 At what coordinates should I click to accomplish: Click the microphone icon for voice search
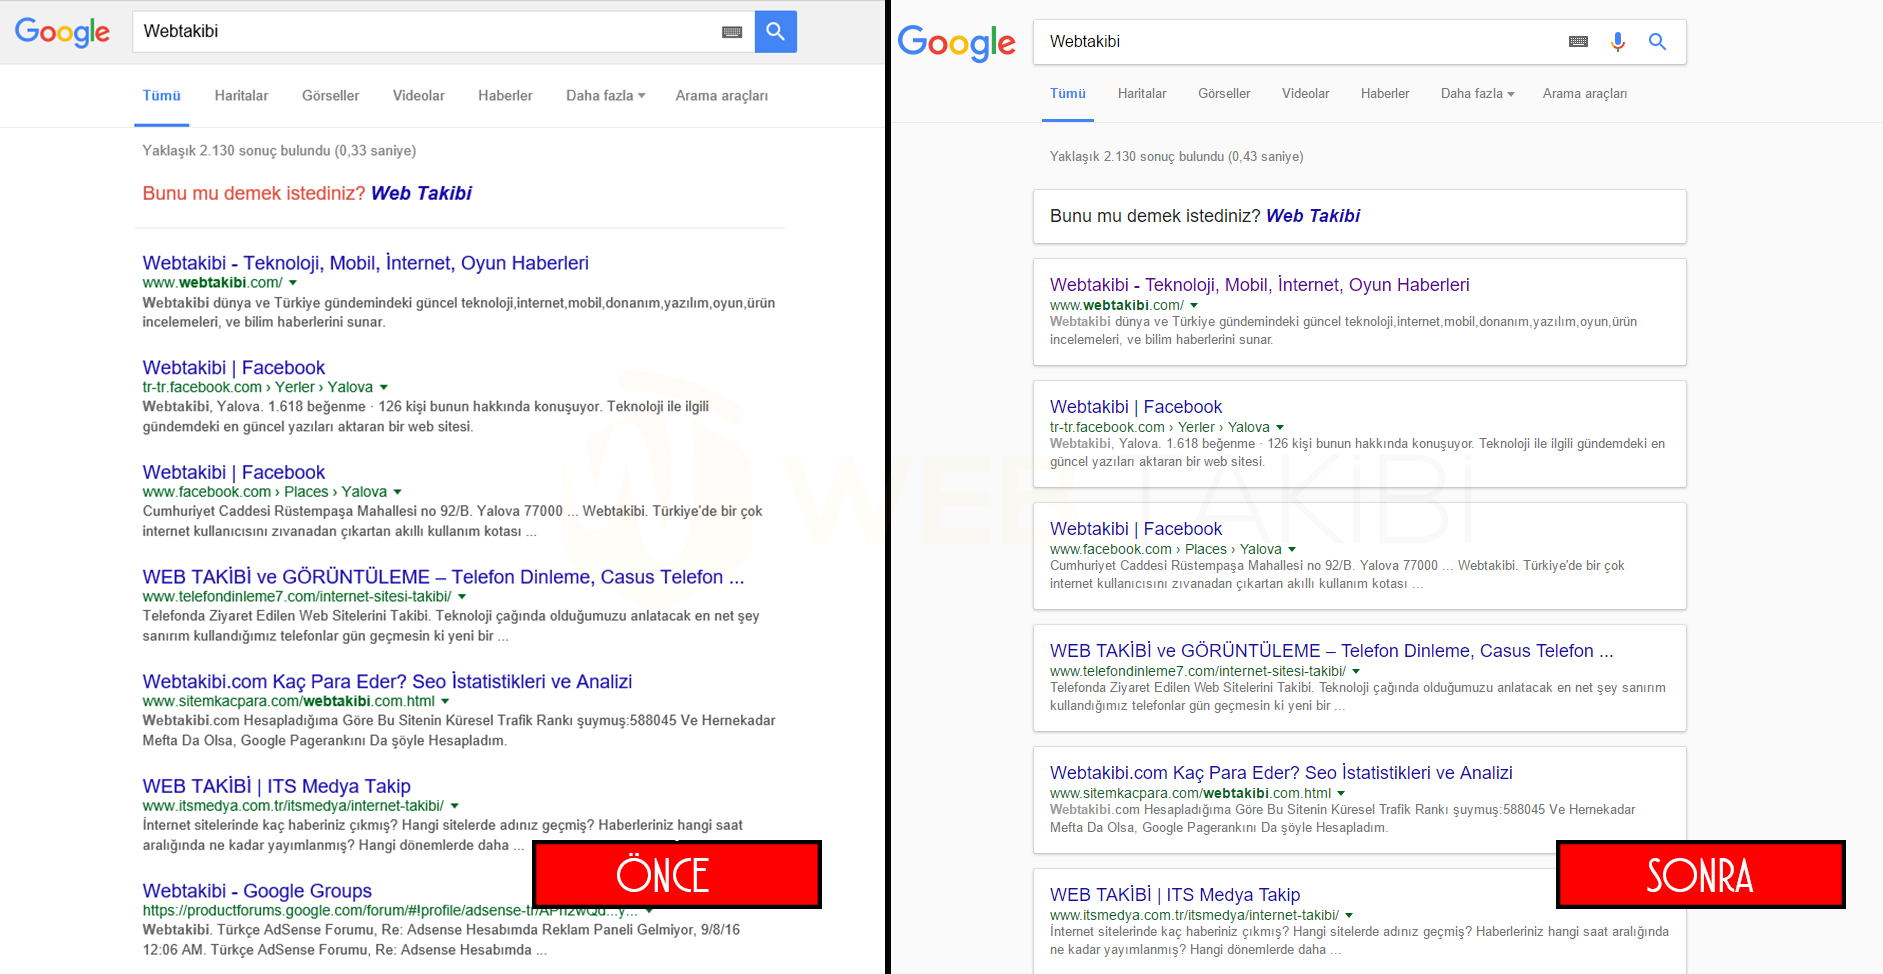point(1618,41)
